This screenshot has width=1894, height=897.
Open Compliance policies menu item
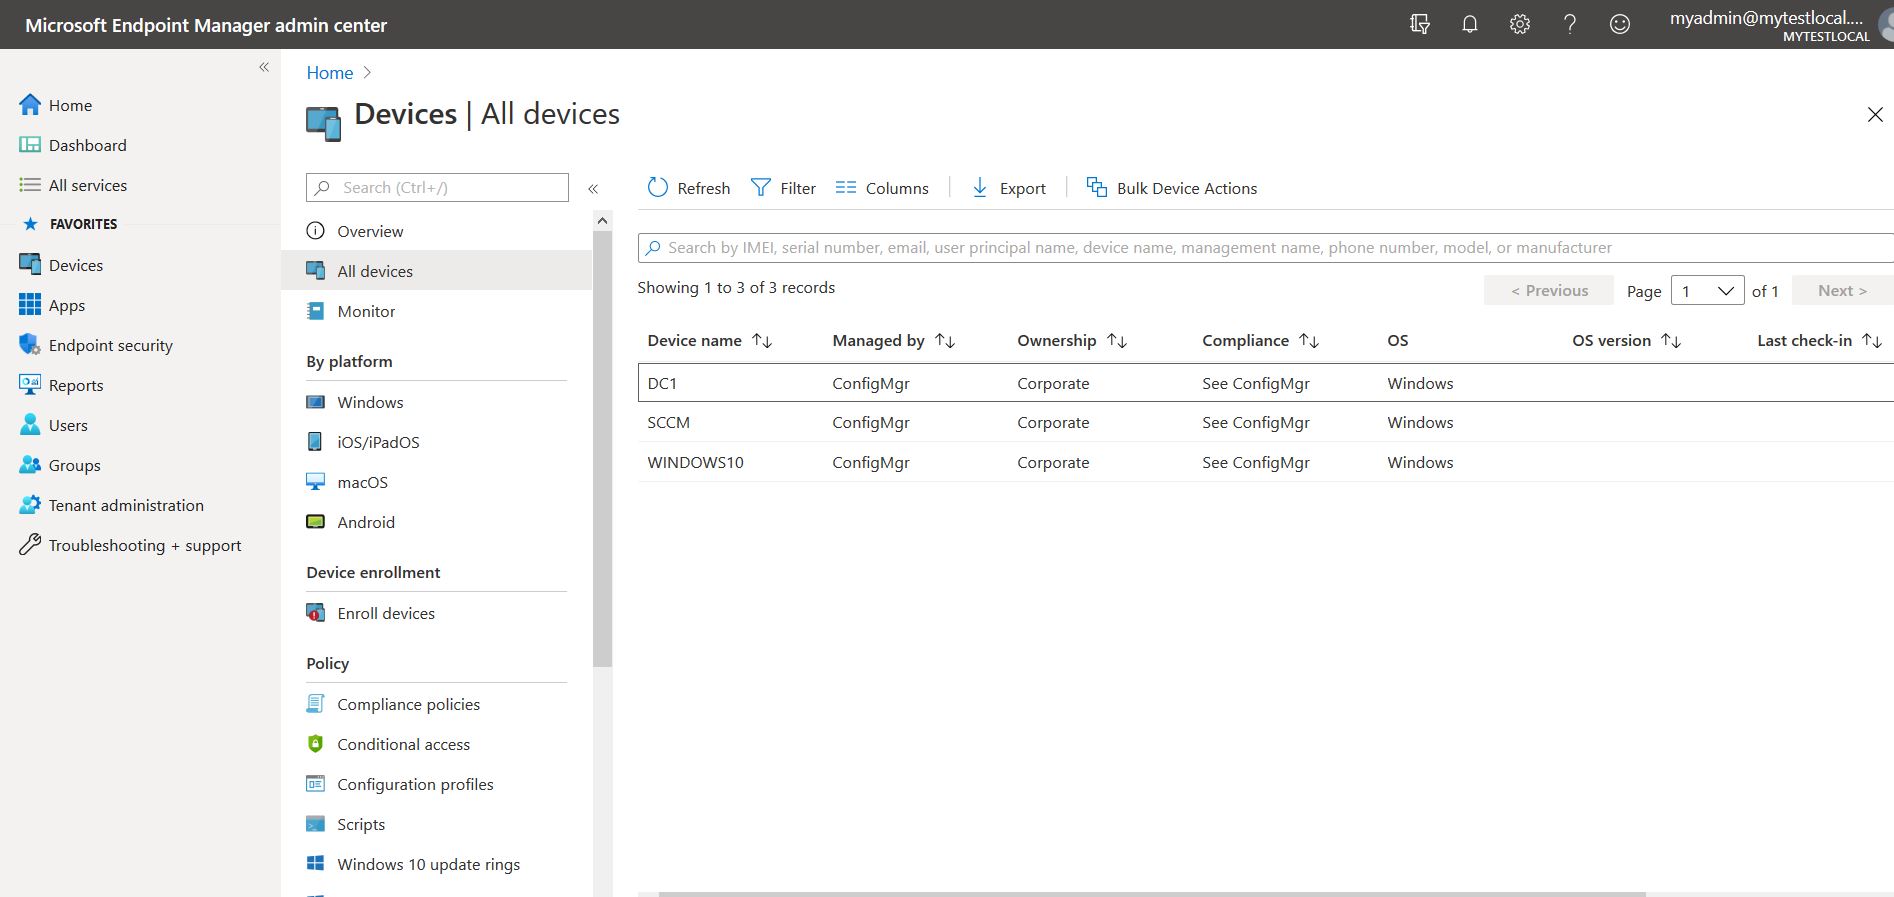[x=408, y=704]
